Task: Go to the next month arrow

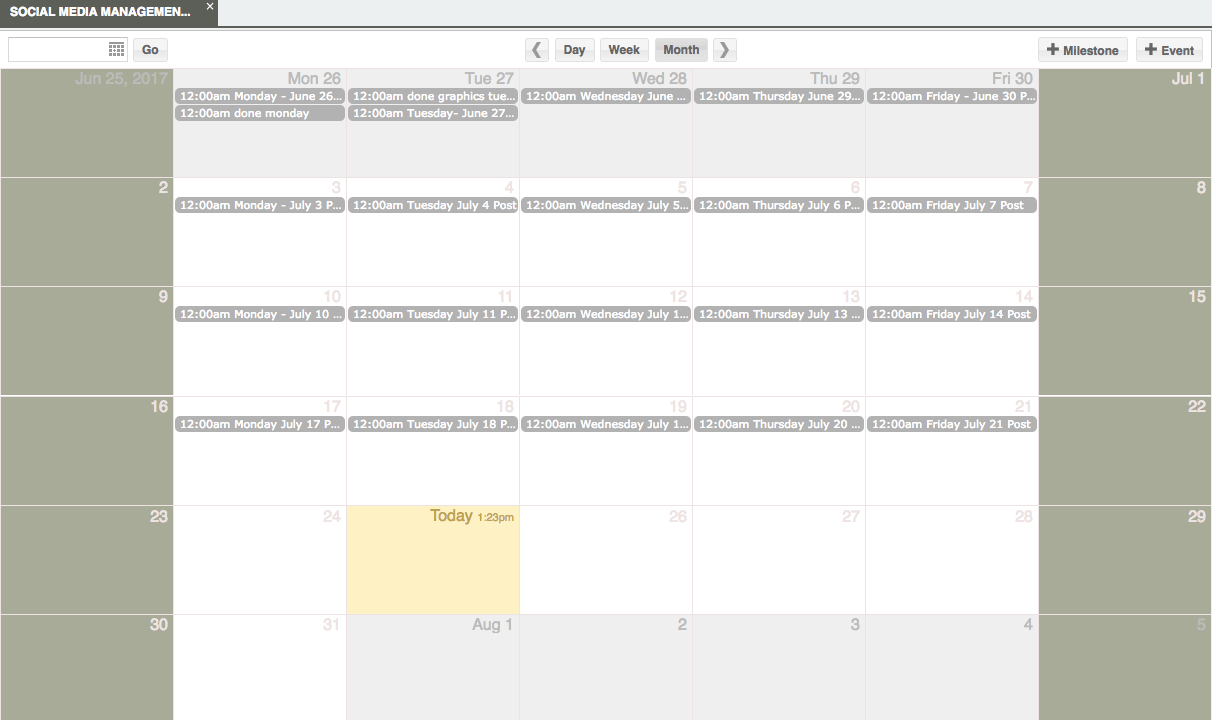Action: point(725,50)
